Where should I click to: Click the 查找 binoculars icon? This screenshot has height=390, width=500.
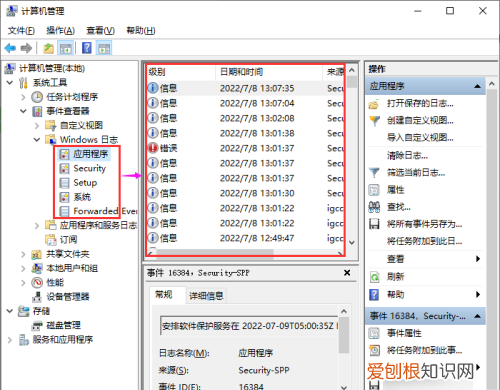click(x=374, y=207)
